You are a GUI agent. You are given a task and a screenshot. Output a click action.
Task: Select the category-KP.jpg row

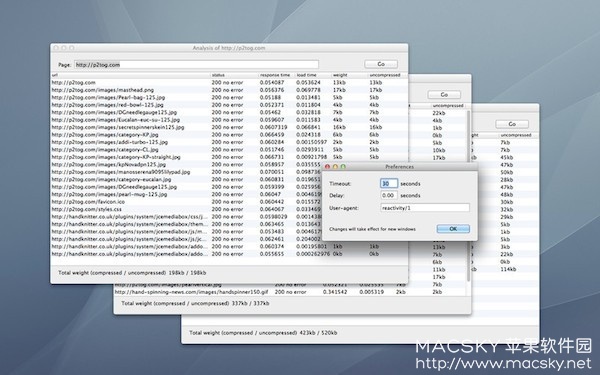[x=229, y=135]
